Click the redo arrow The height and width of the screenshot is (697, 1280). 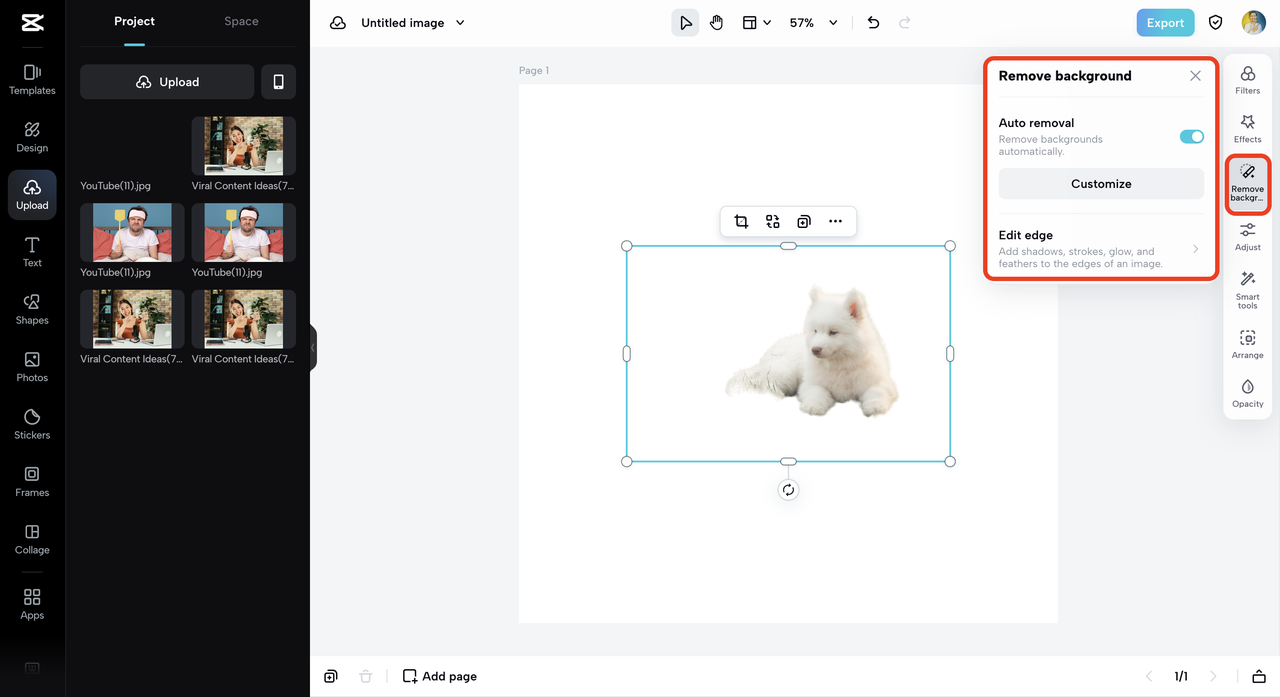pyautogui.click(x=905, y=23)
